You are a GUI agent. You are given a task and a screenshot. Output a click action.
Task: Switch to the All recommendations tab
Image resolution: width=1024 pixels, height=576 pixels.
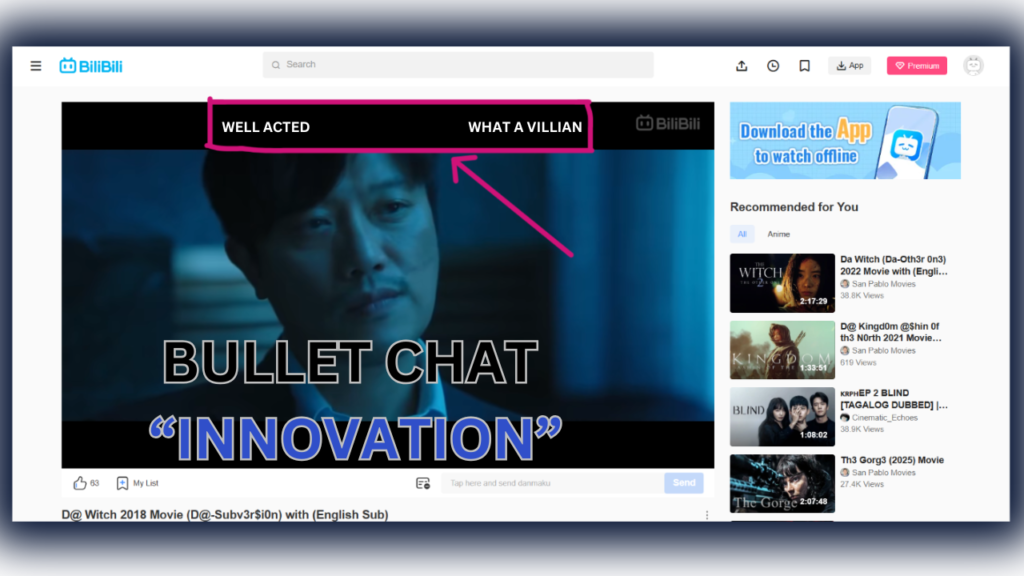point(741,233)
